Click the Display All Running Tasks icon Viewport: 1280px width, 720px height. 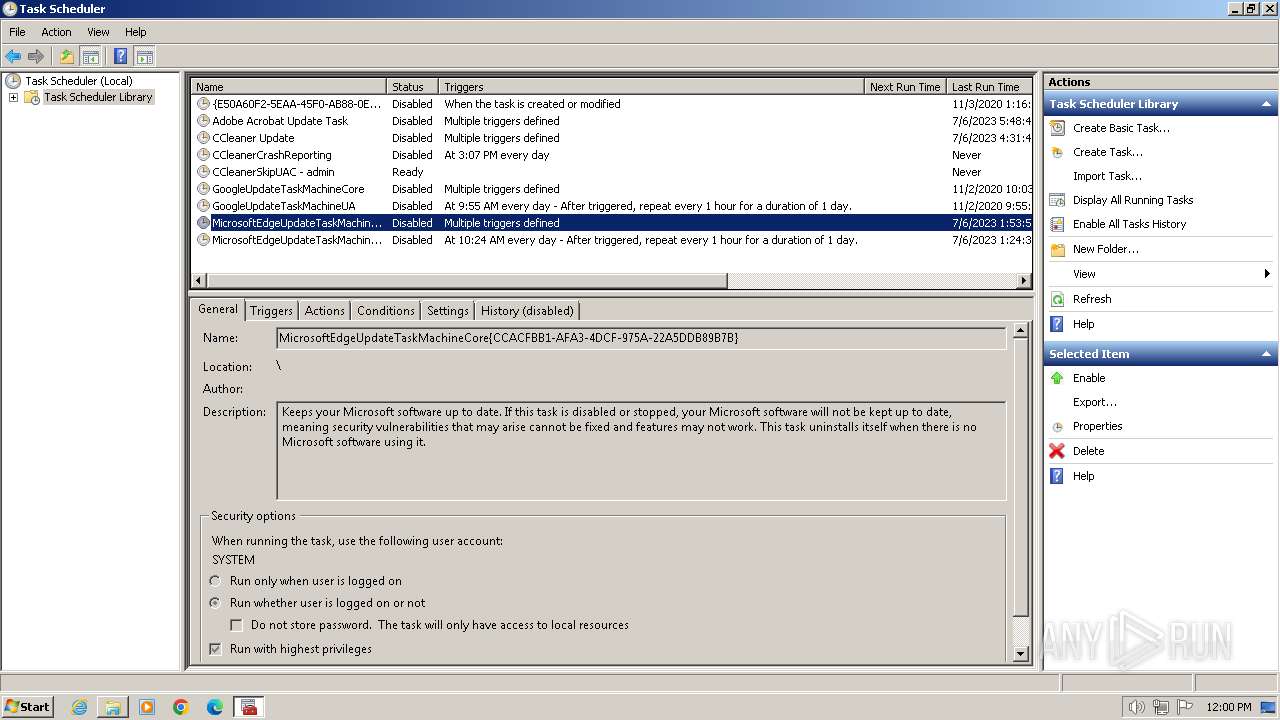1057,200
